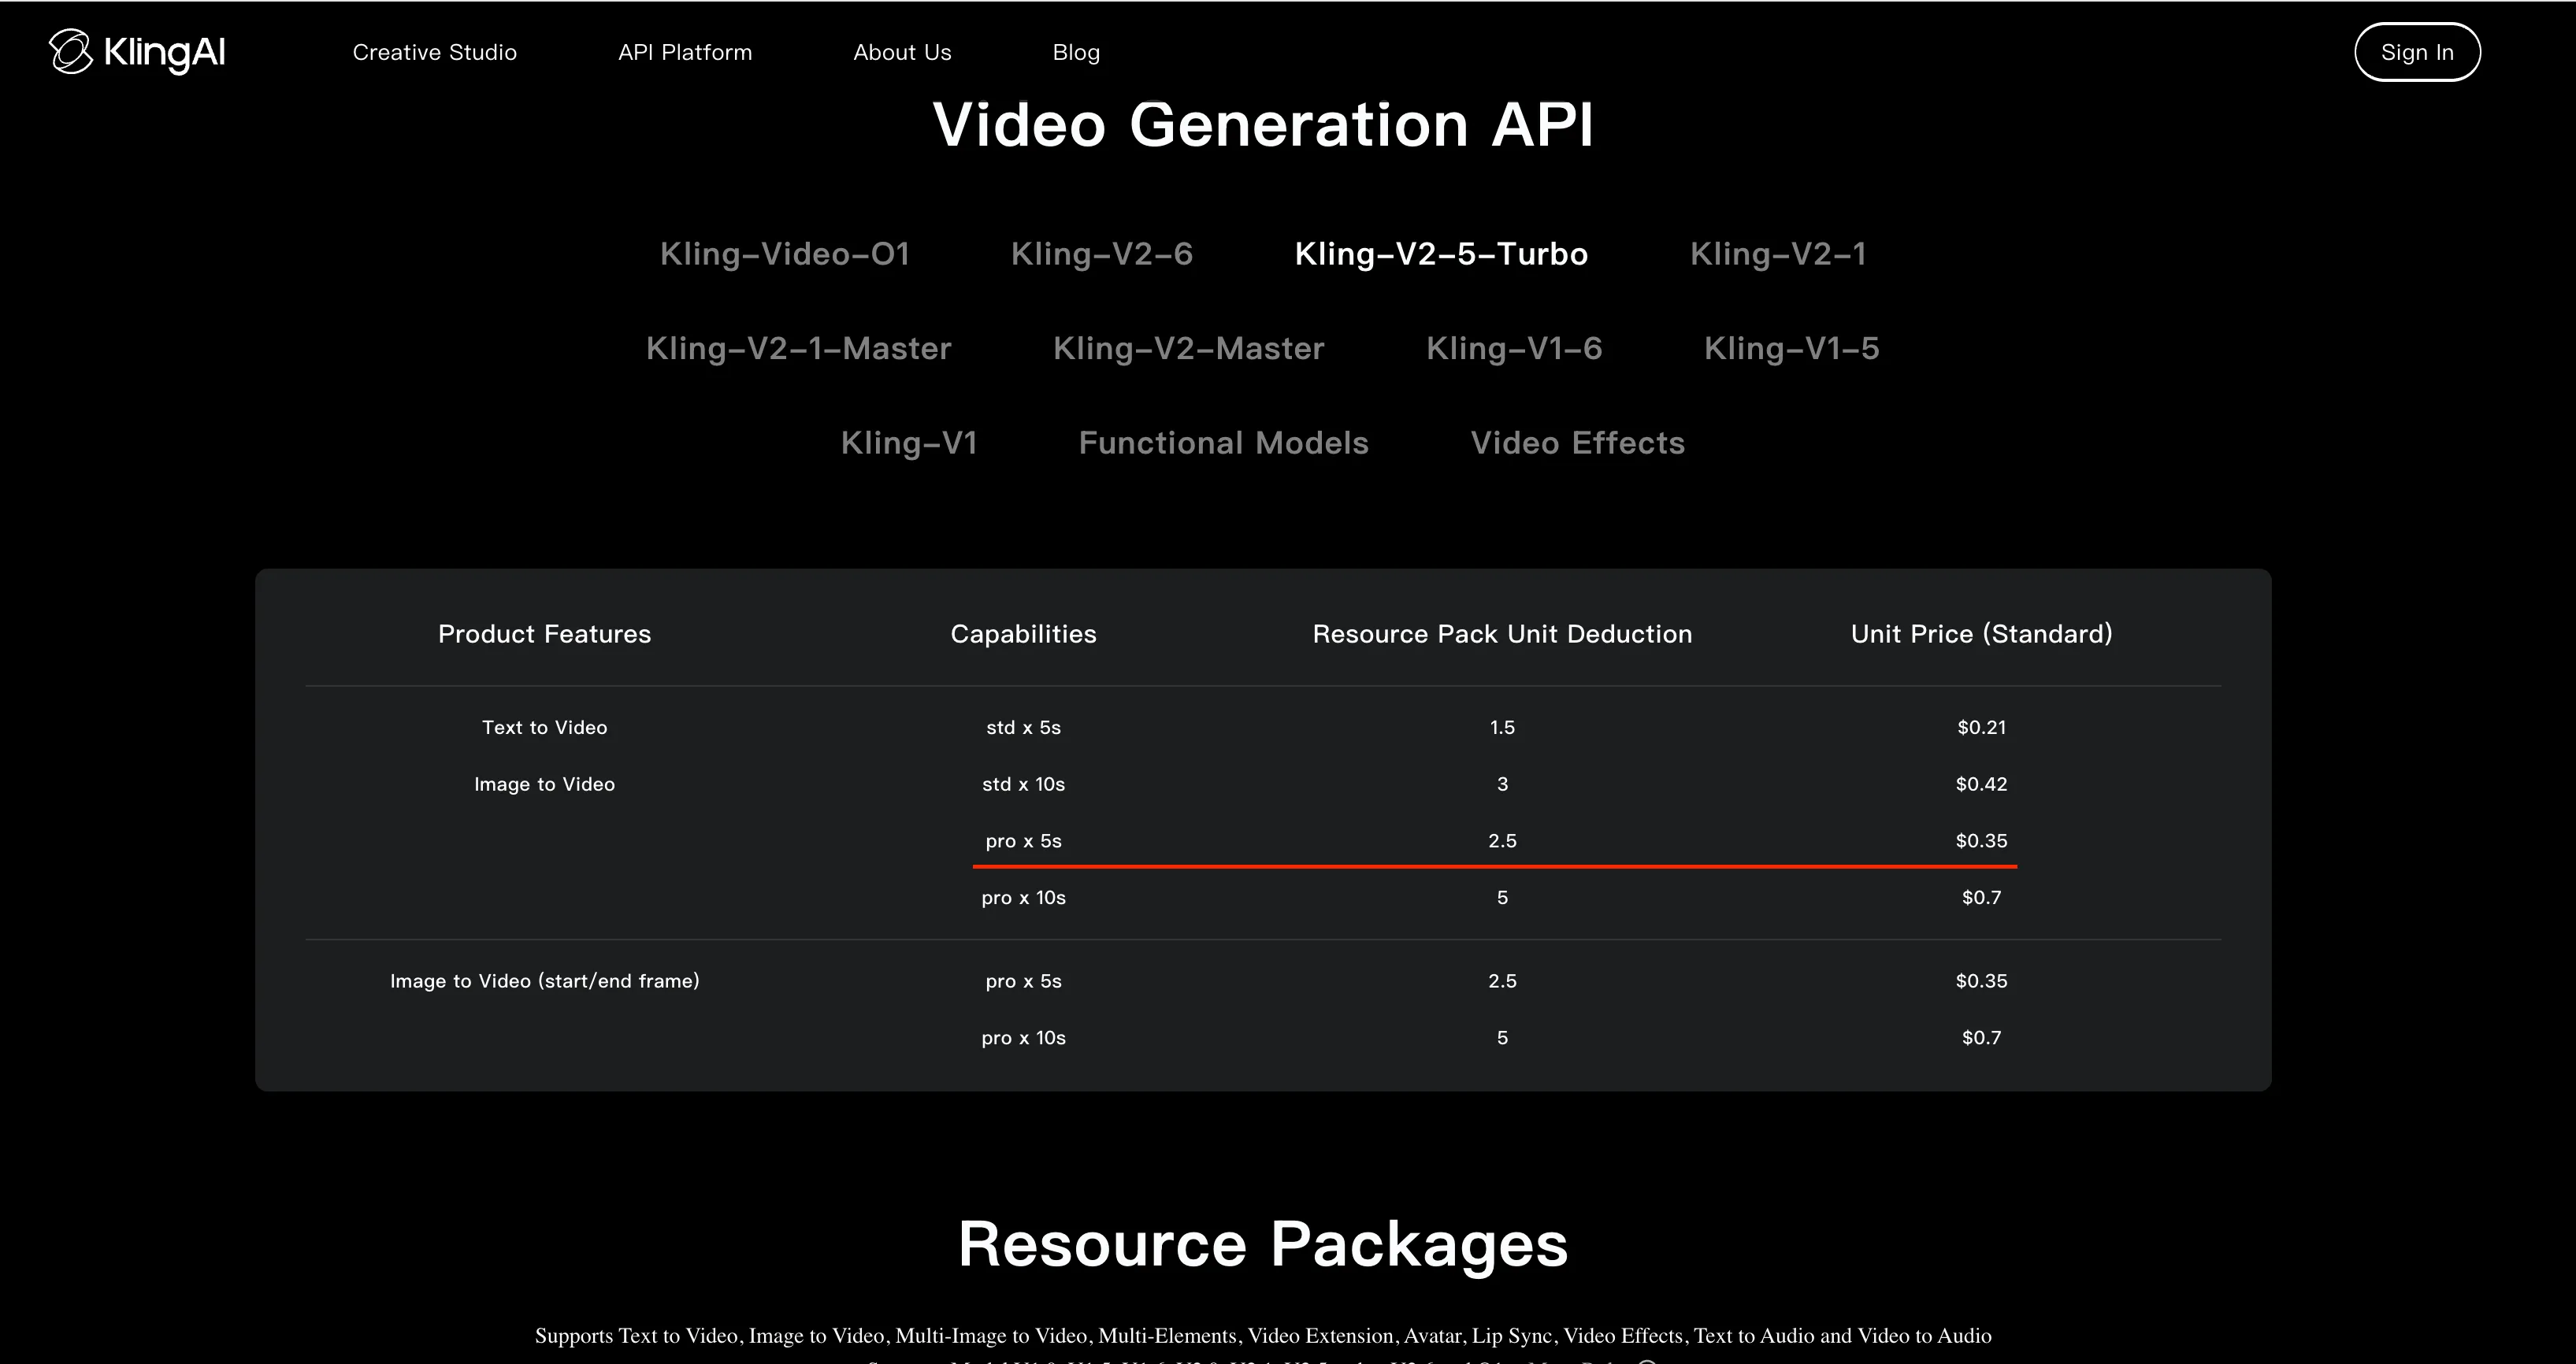Click the Image to Video (start/end frame) row

point(544,981)
